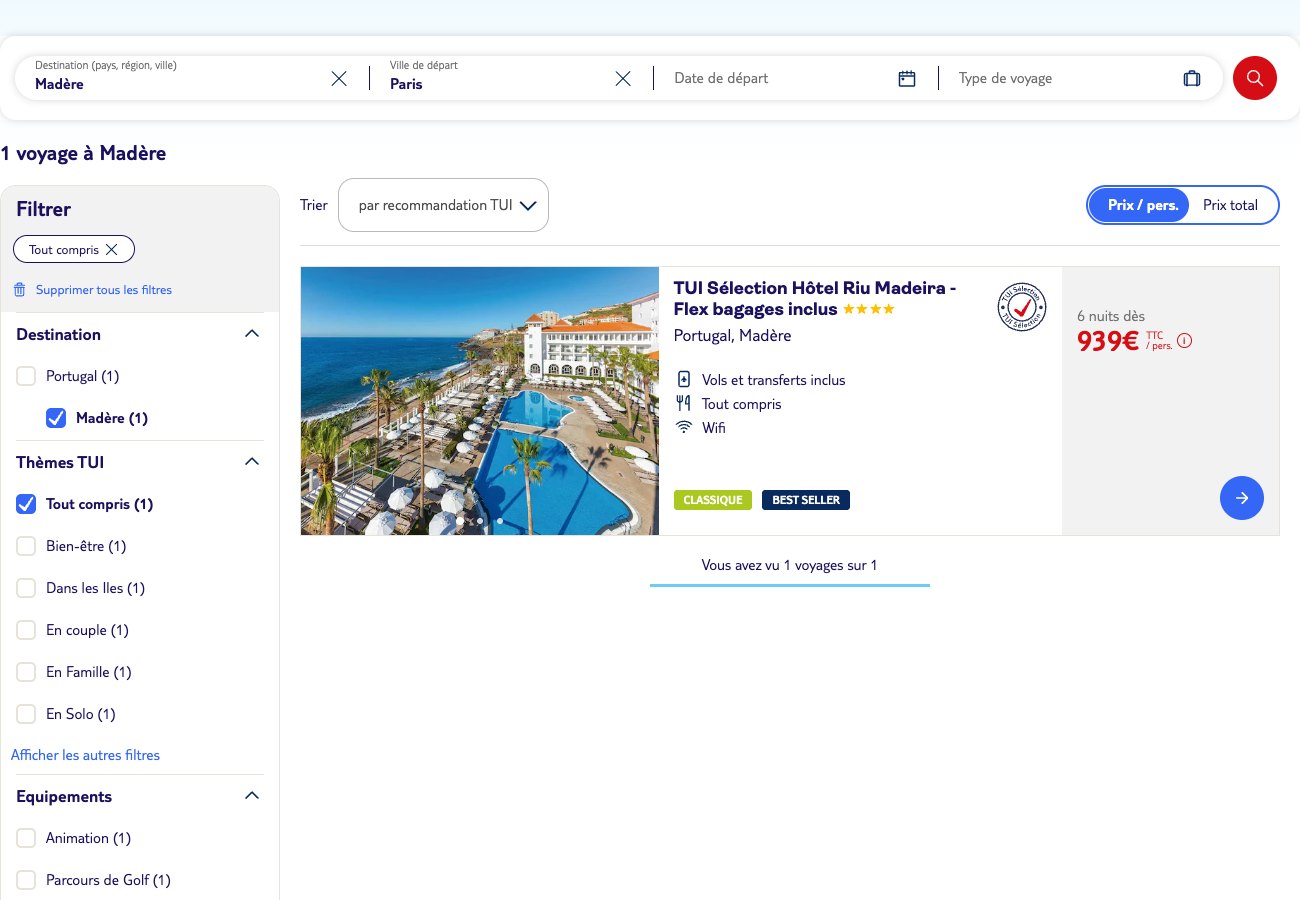Click the trash icon to delete filters

tap(19, 290)
